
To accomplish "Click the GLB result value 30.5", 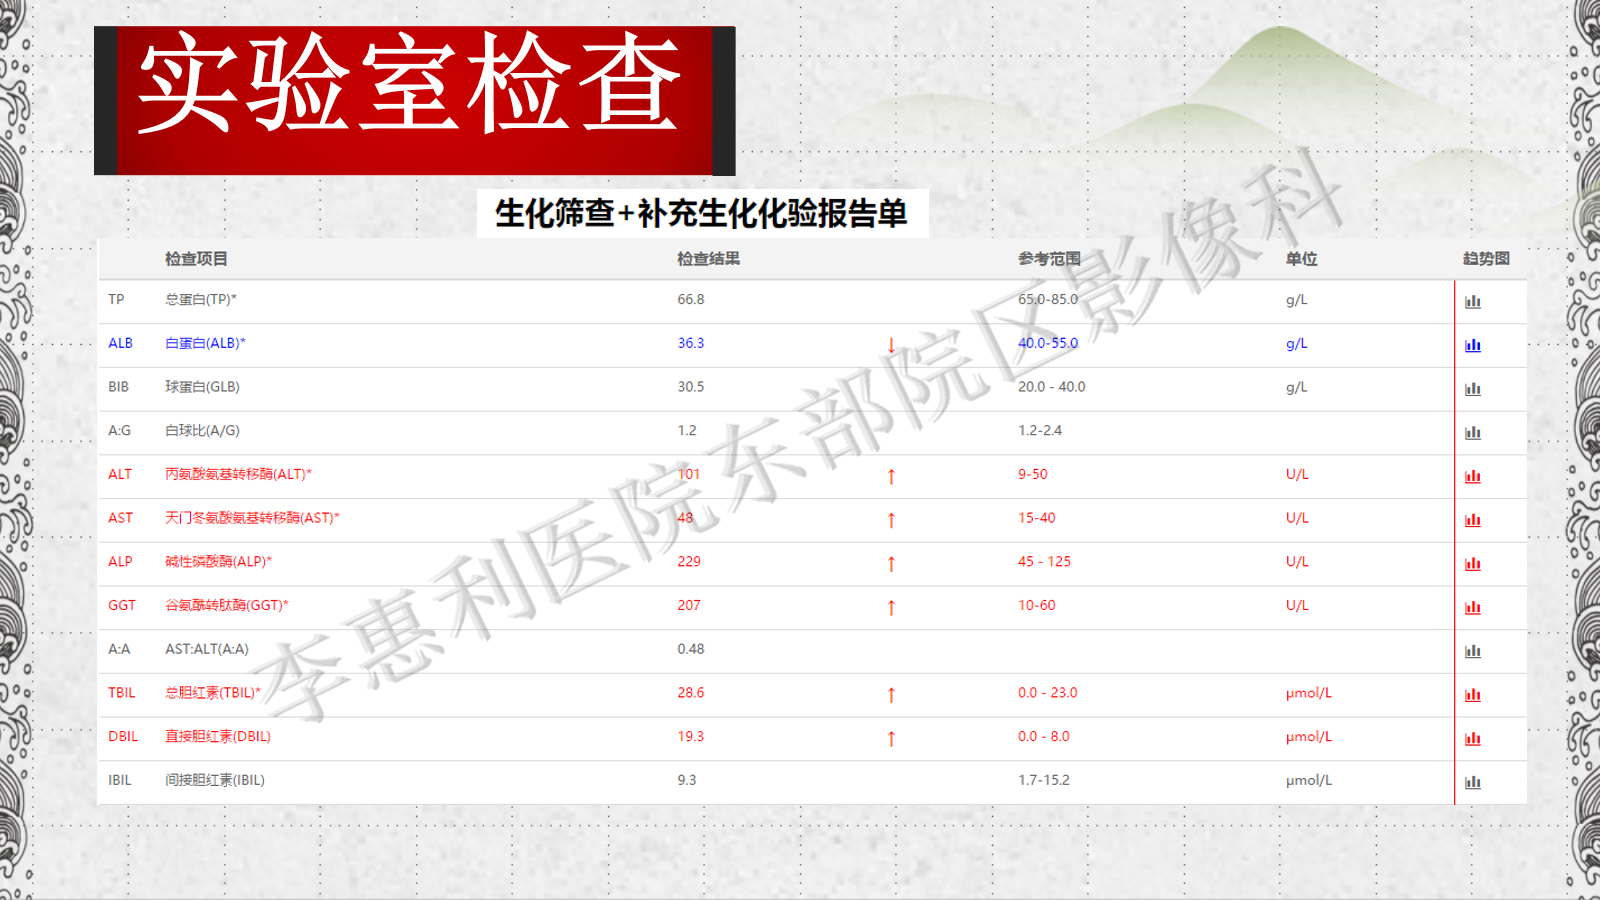I will [691, 387].
